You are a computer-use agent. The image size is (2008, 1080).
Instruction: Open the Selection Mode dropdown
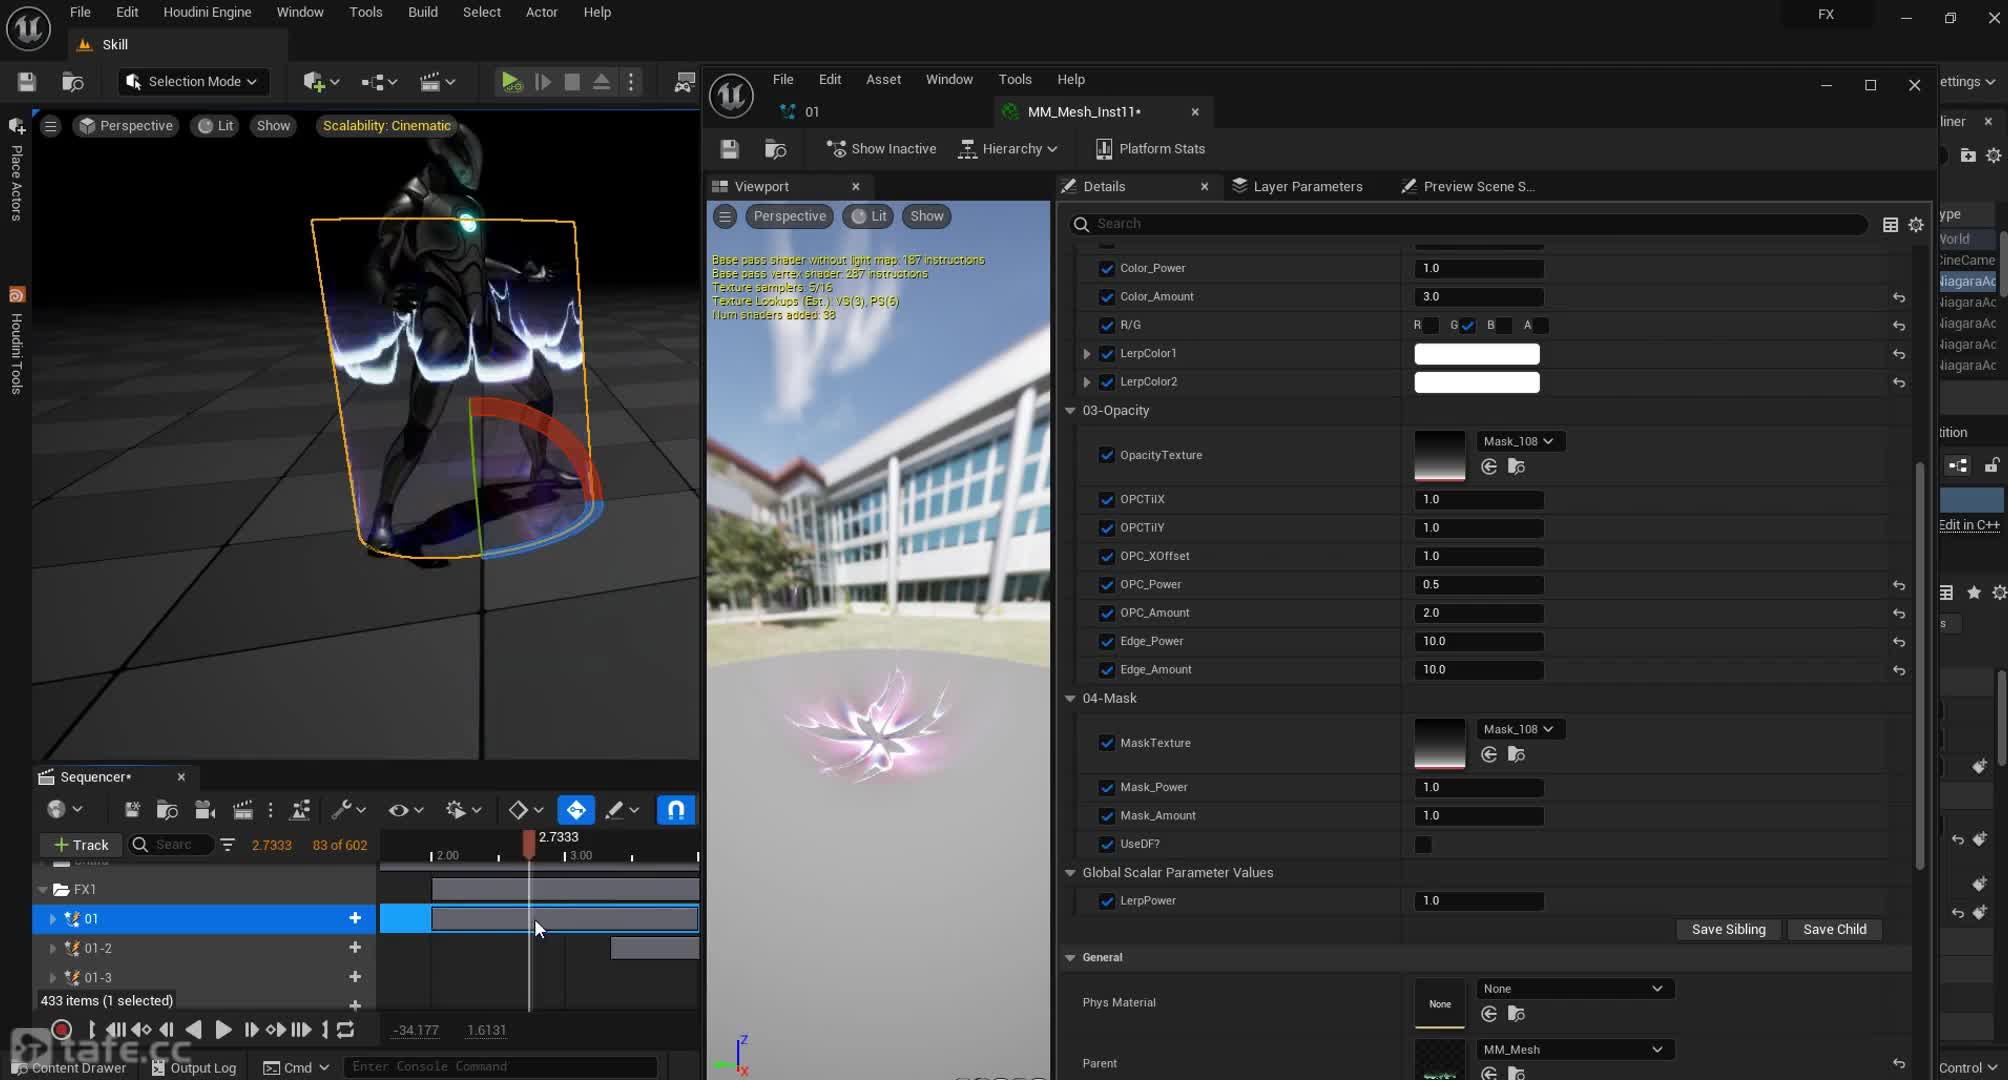click(193, 82)
